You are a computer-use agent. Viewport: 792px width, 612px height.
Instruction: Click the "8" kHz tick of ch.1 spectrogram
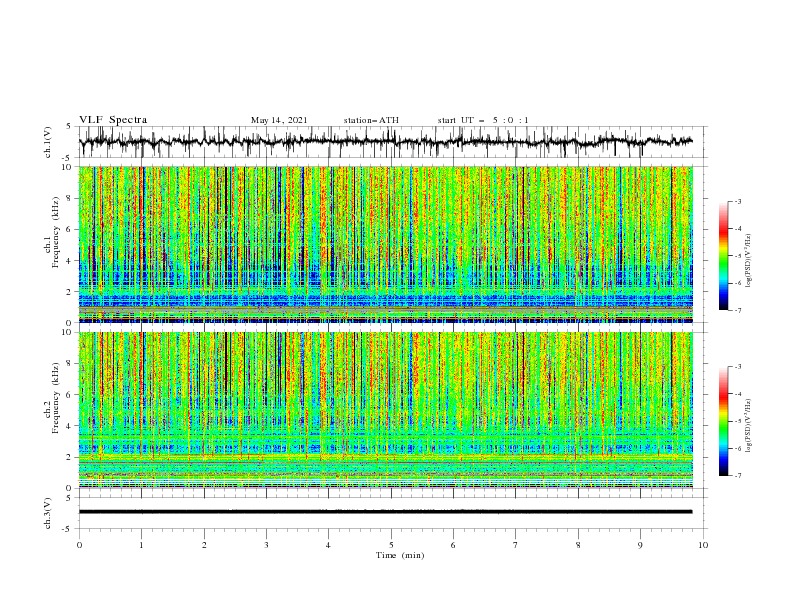coord(69,198)
